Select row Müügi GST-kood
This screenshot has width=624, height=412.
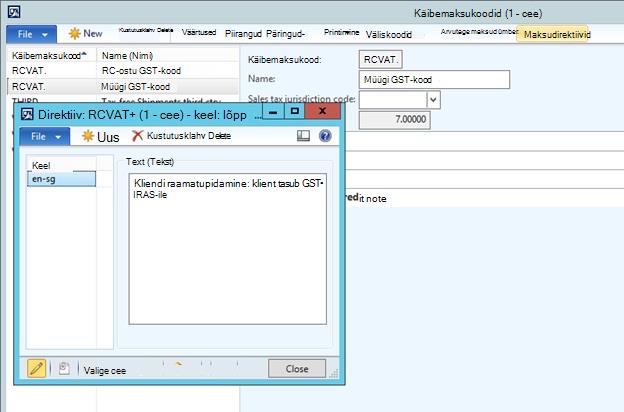pyautogui.click(x=123, y=86)
